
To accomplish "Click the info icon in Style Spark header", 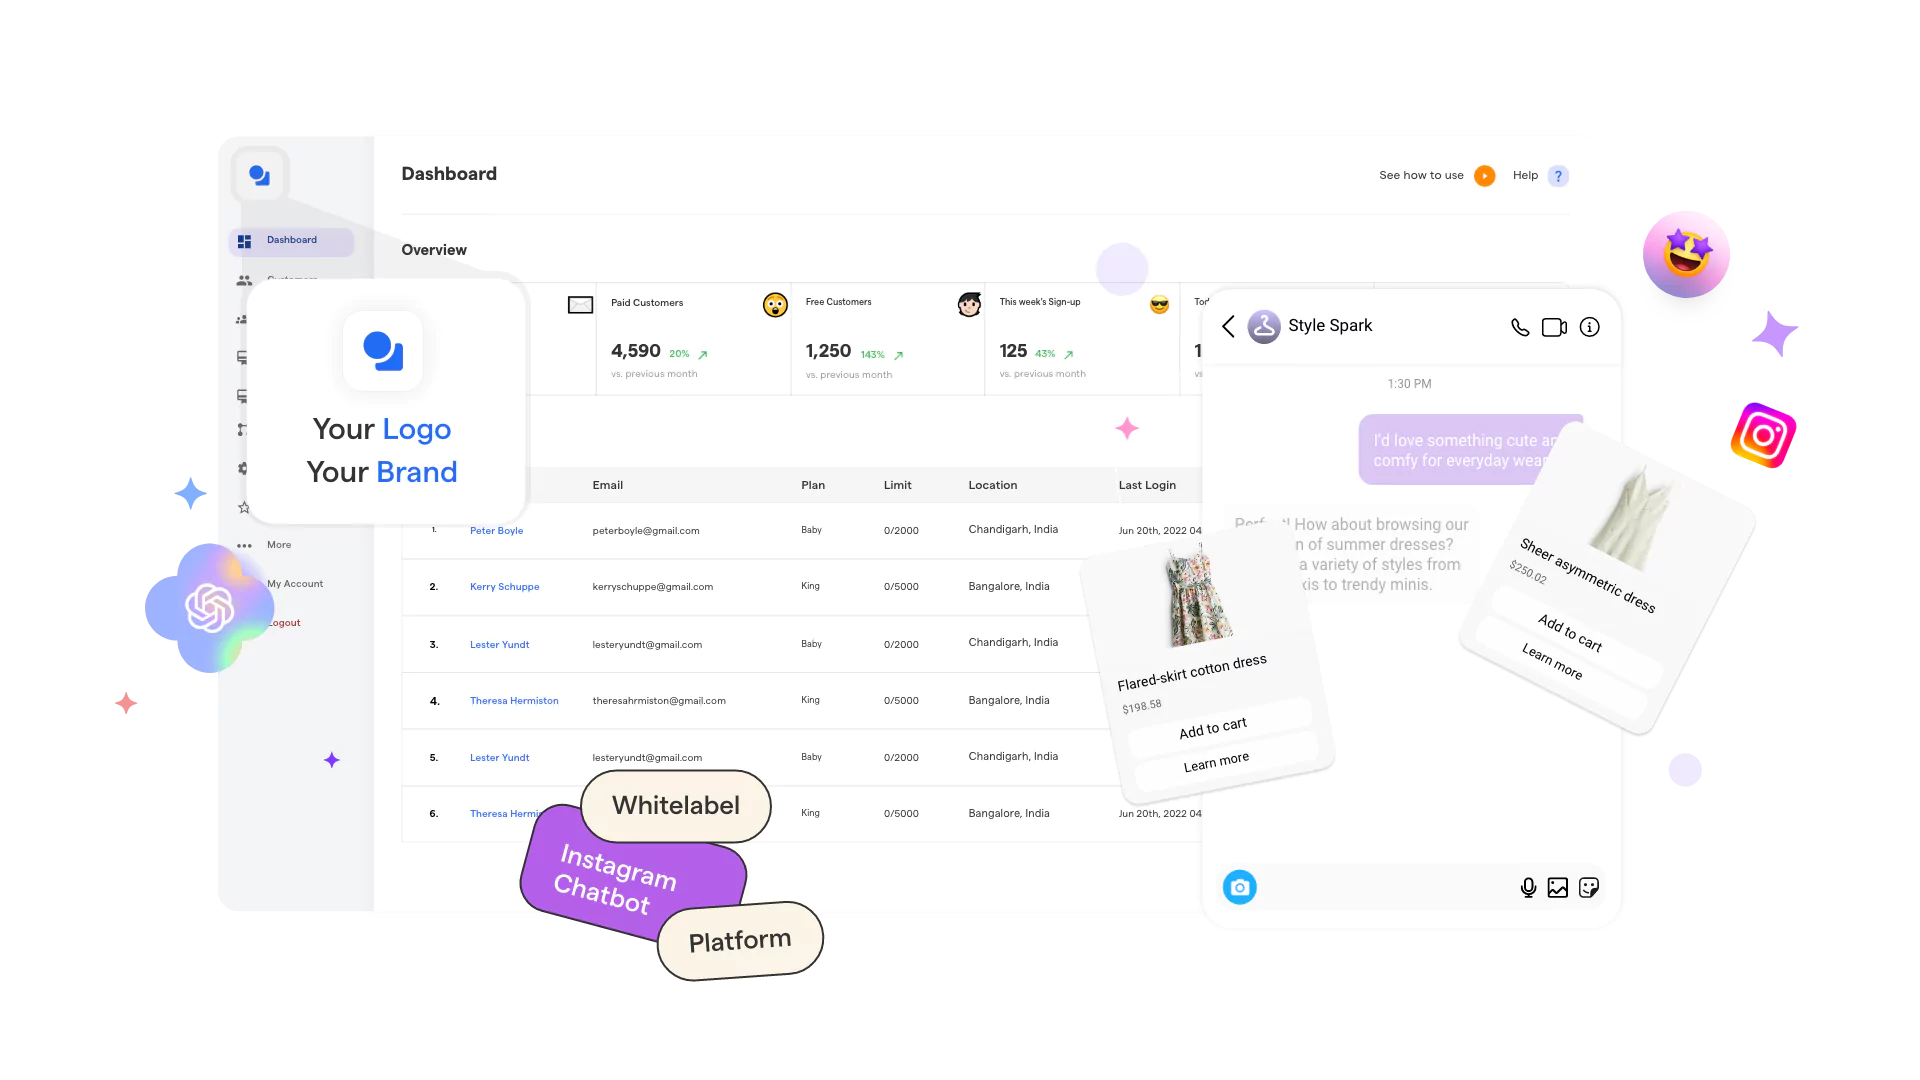I will point(1590,327).
